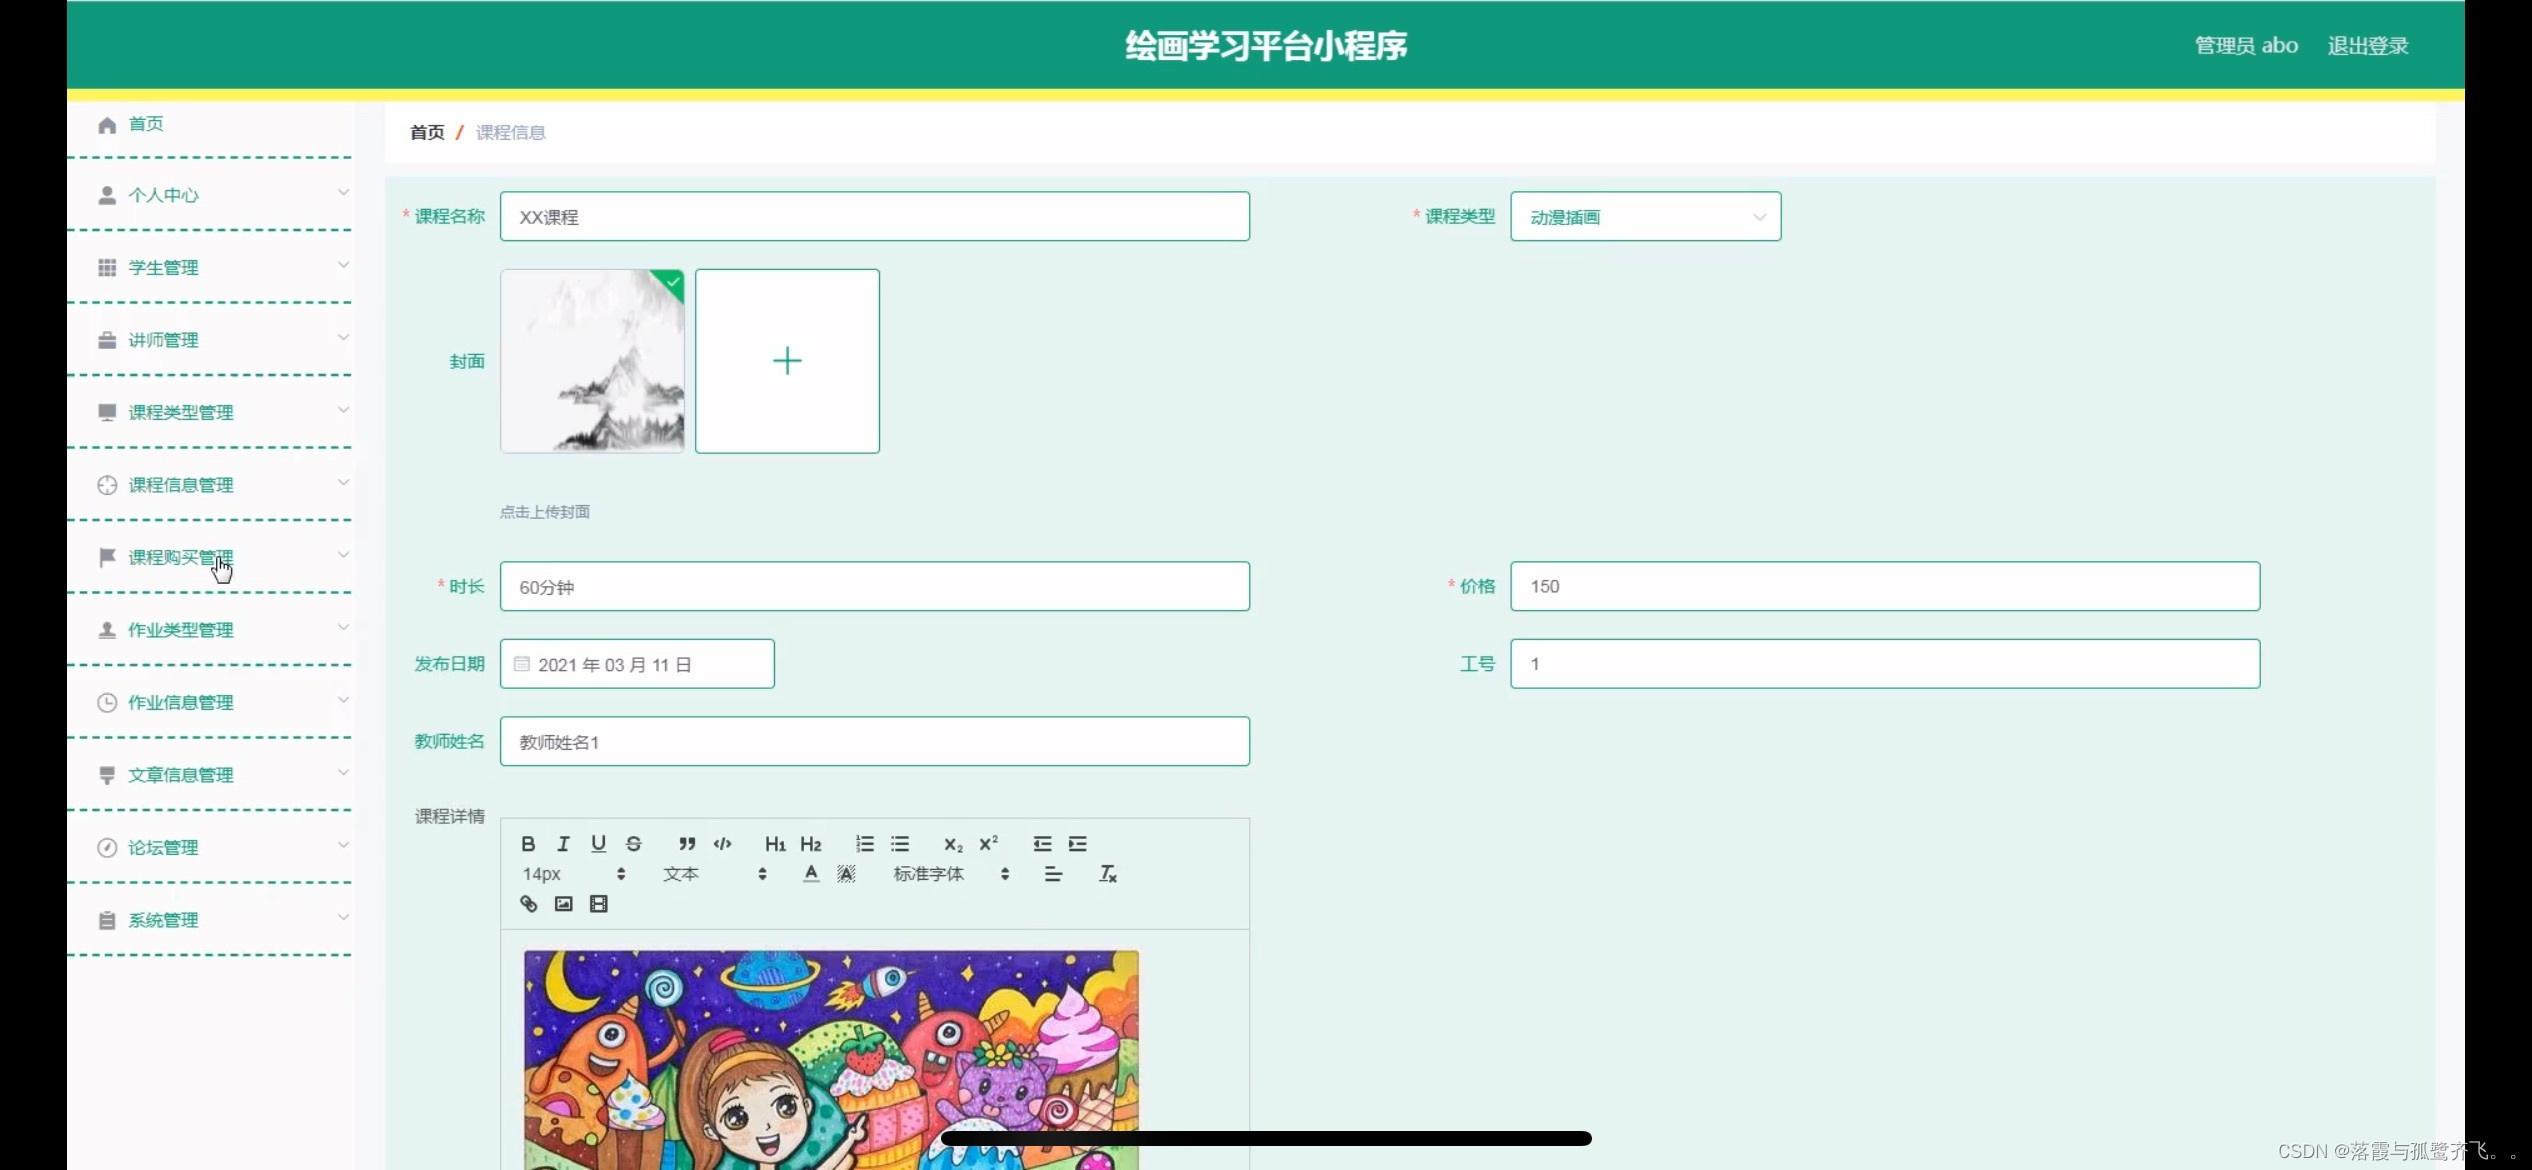Open the 文章信息管理 menu item
Viewport: 2532px width, 1170px height.
(x=210, y=775)
